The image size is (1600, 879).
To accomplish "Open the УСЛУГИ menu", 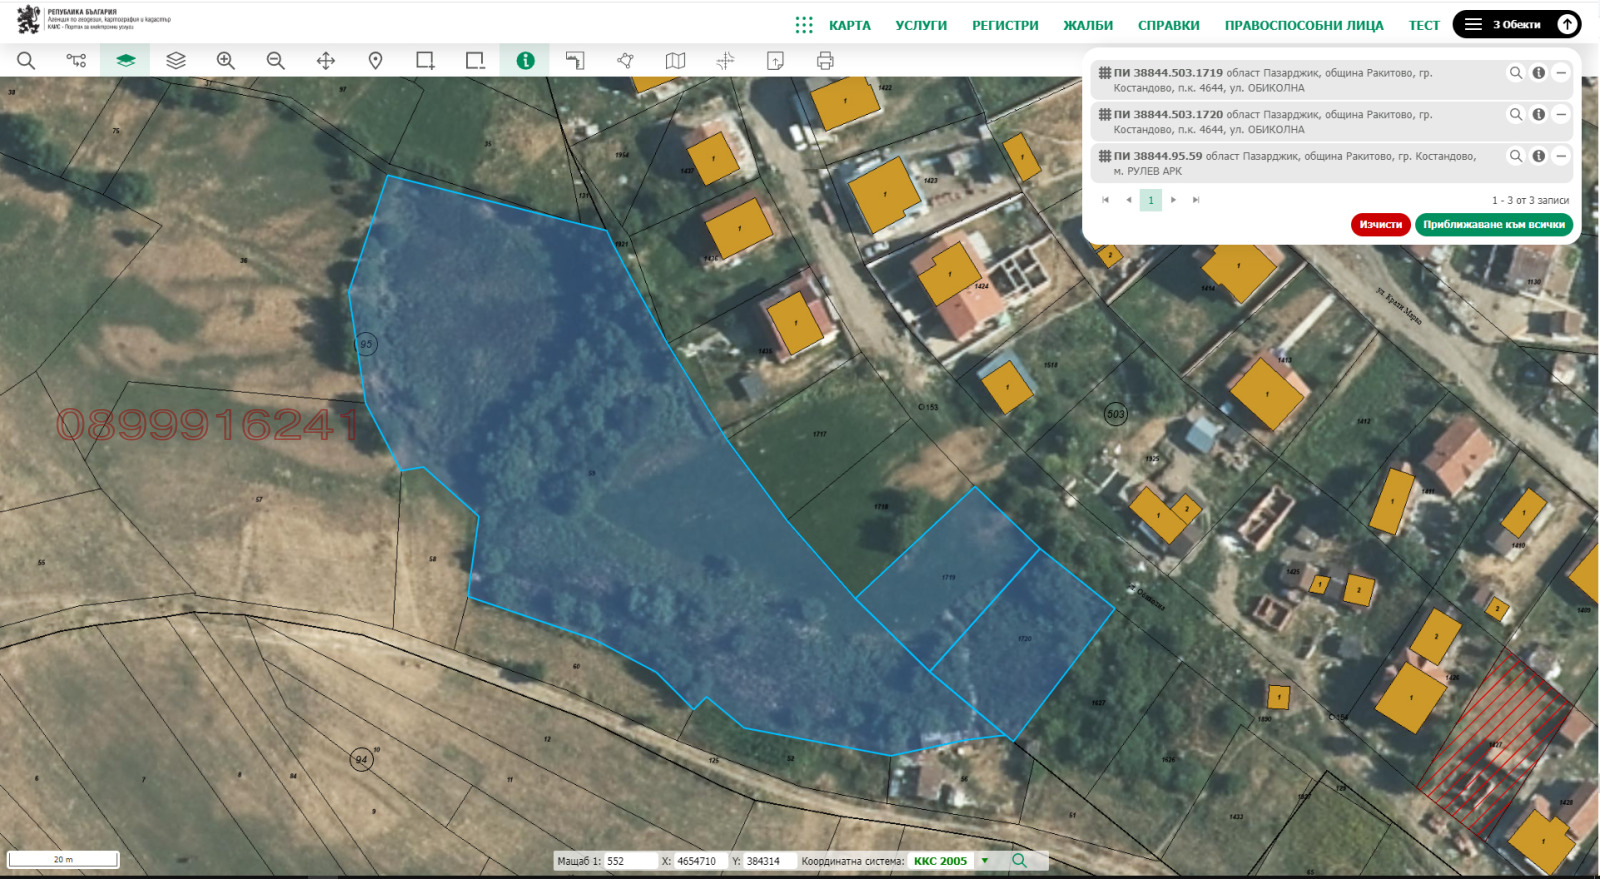I will point(921,26).
